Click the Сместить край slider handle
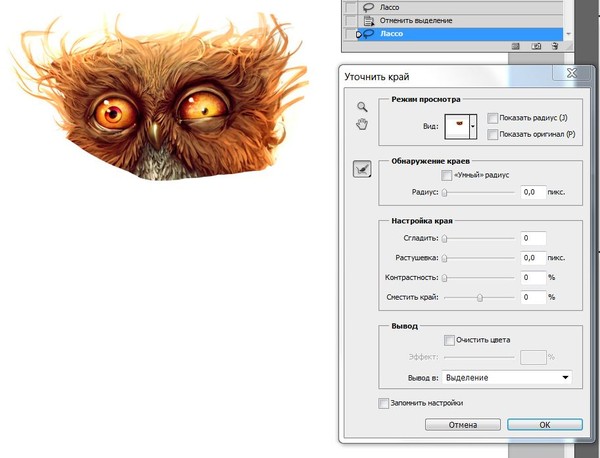The height and width of the screenshot is (458, 600). click(479, 297)
